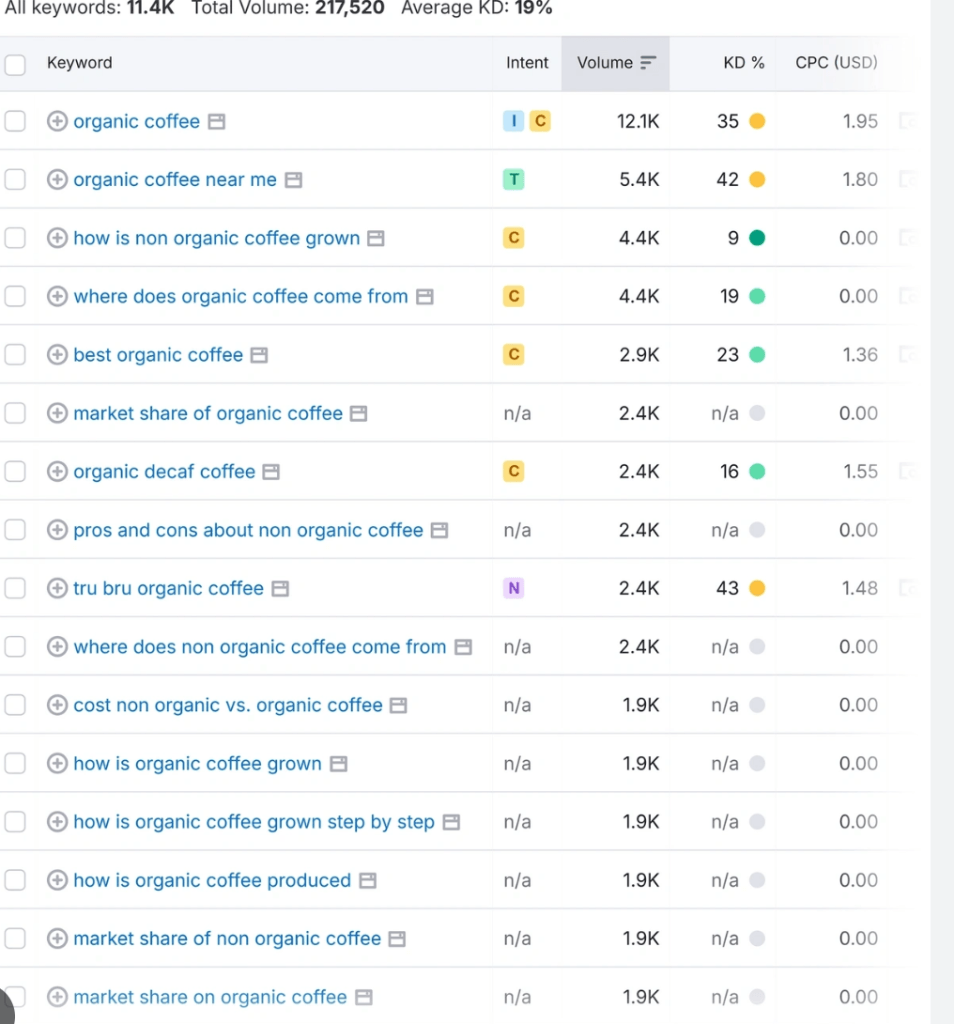Click the yellow KD difficulty dot beside 35

tap(759, 121)
